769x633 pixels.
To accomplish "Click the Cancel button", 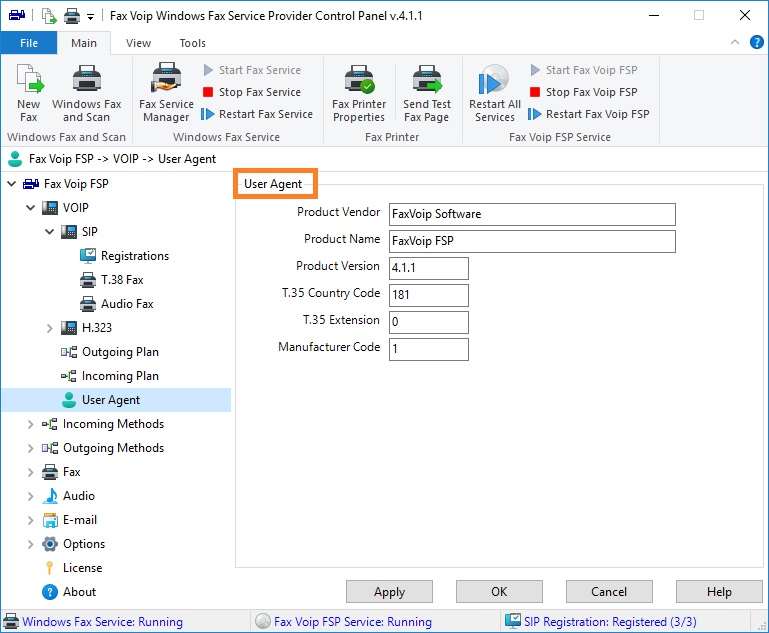I will pyautogui.click(x=609, y=592).
